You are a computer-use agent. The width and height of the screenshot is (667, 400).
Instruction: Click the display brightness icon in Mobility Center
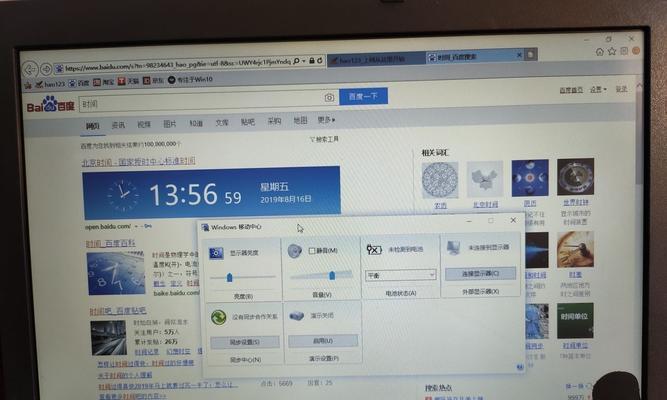[216, 253]
